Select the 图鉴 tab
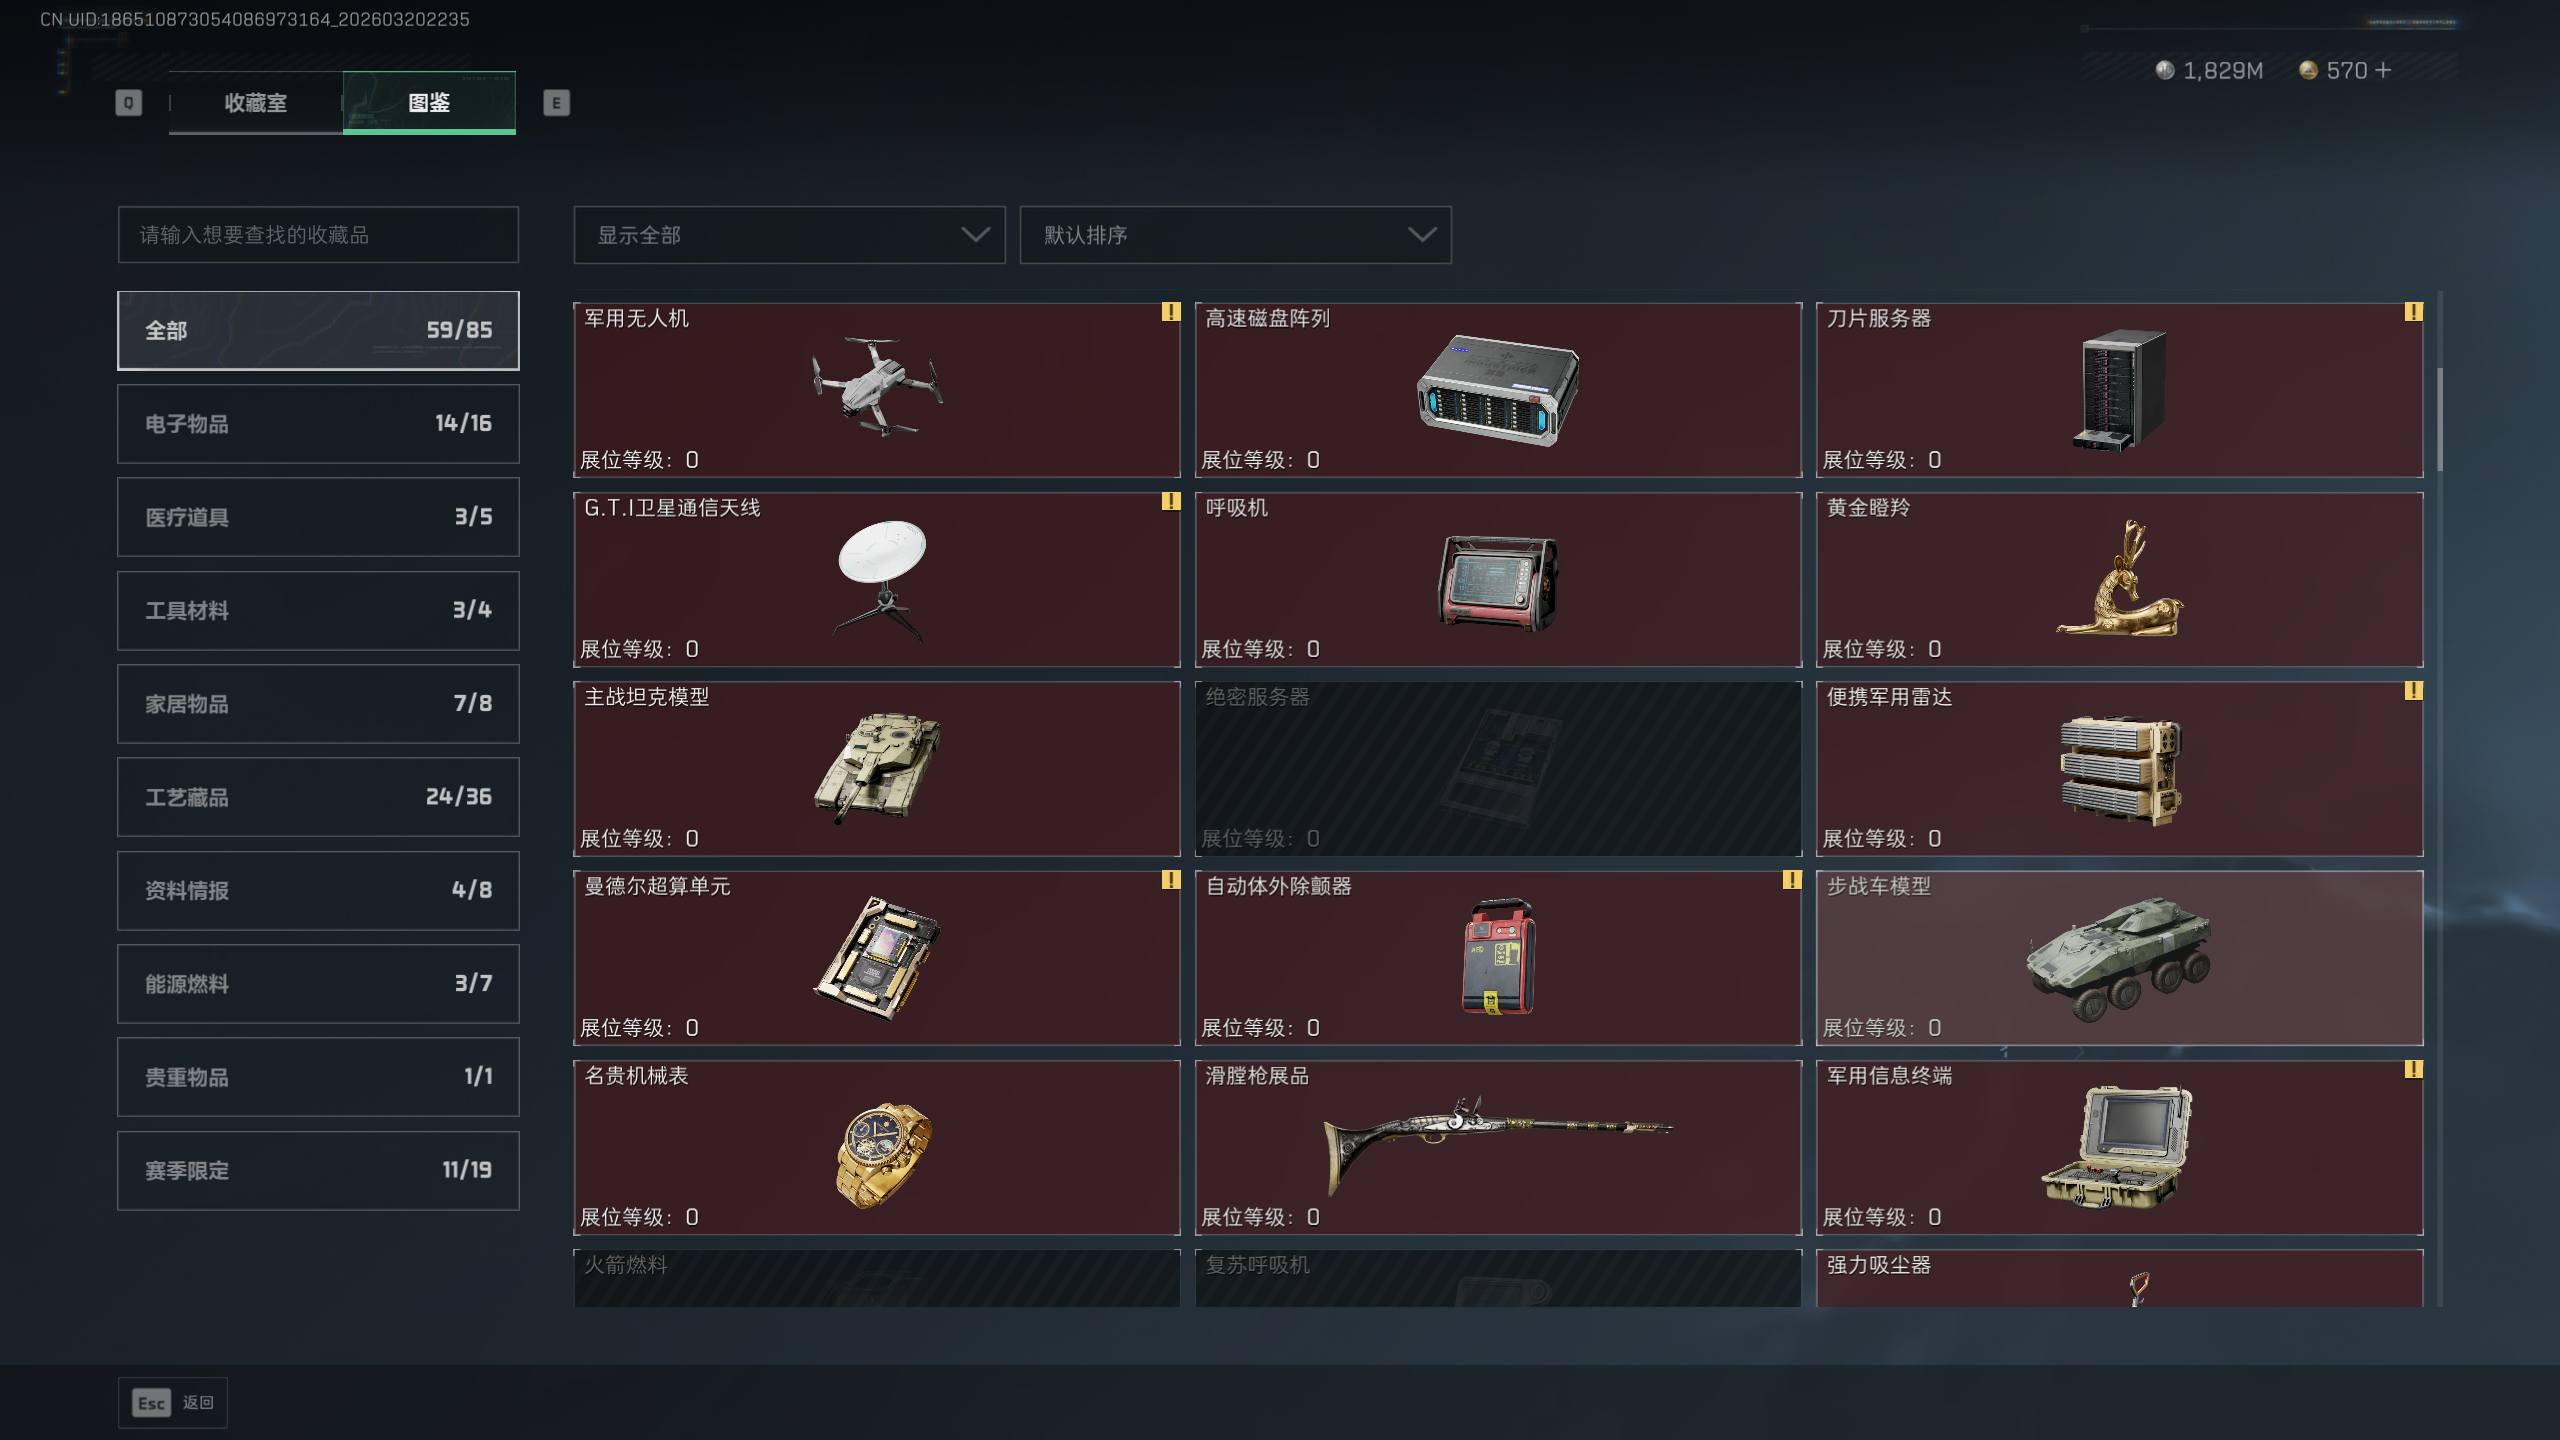Screen dimensions: 2560x1440 tap(429, 103)
